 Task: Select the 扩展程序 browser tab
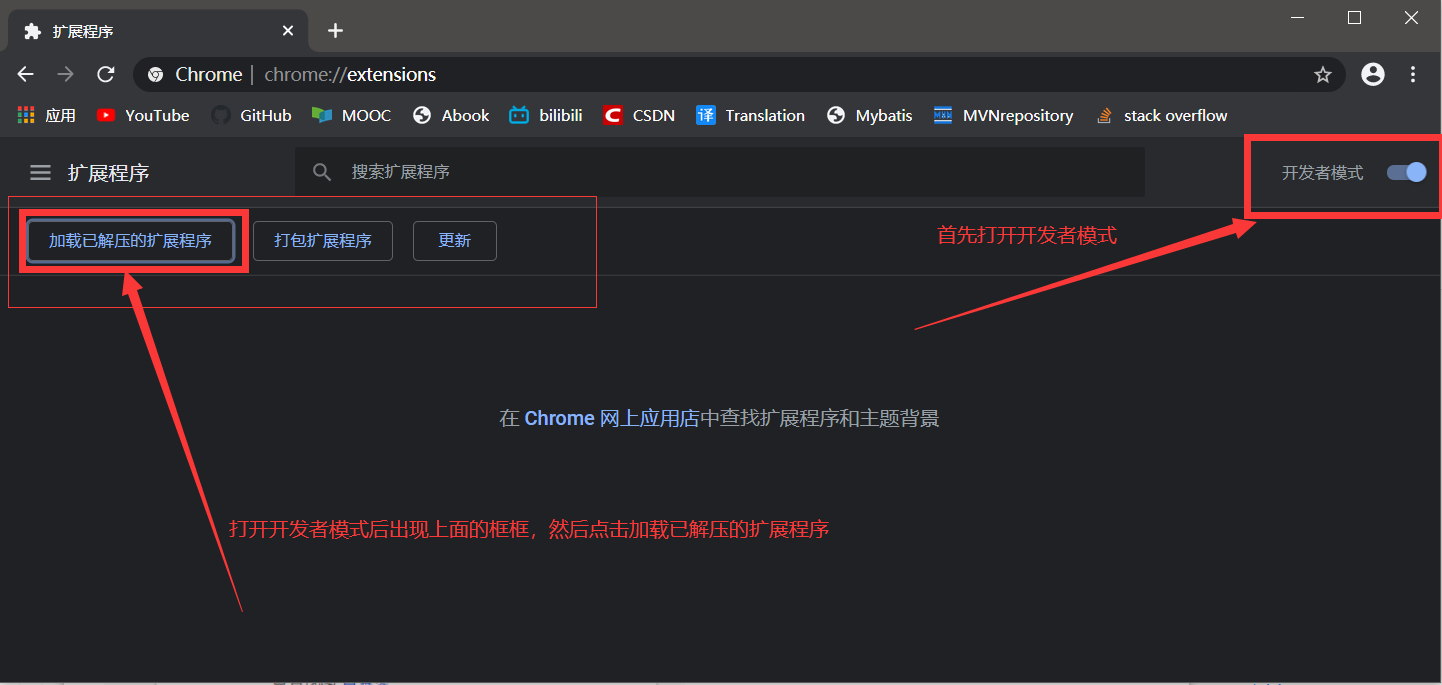[x=158, y=31]
